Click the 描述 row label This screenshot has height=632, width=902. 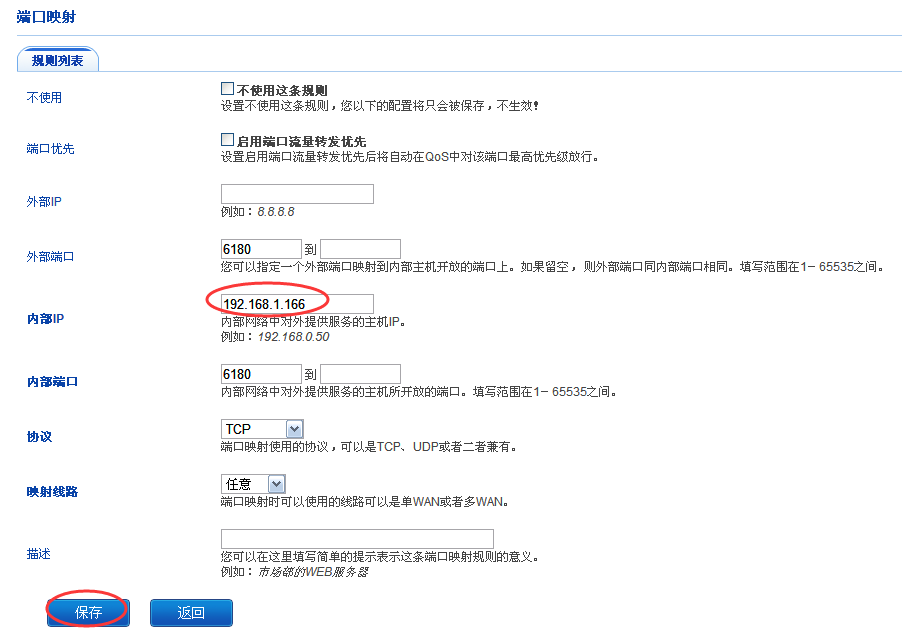pos(39,554)
